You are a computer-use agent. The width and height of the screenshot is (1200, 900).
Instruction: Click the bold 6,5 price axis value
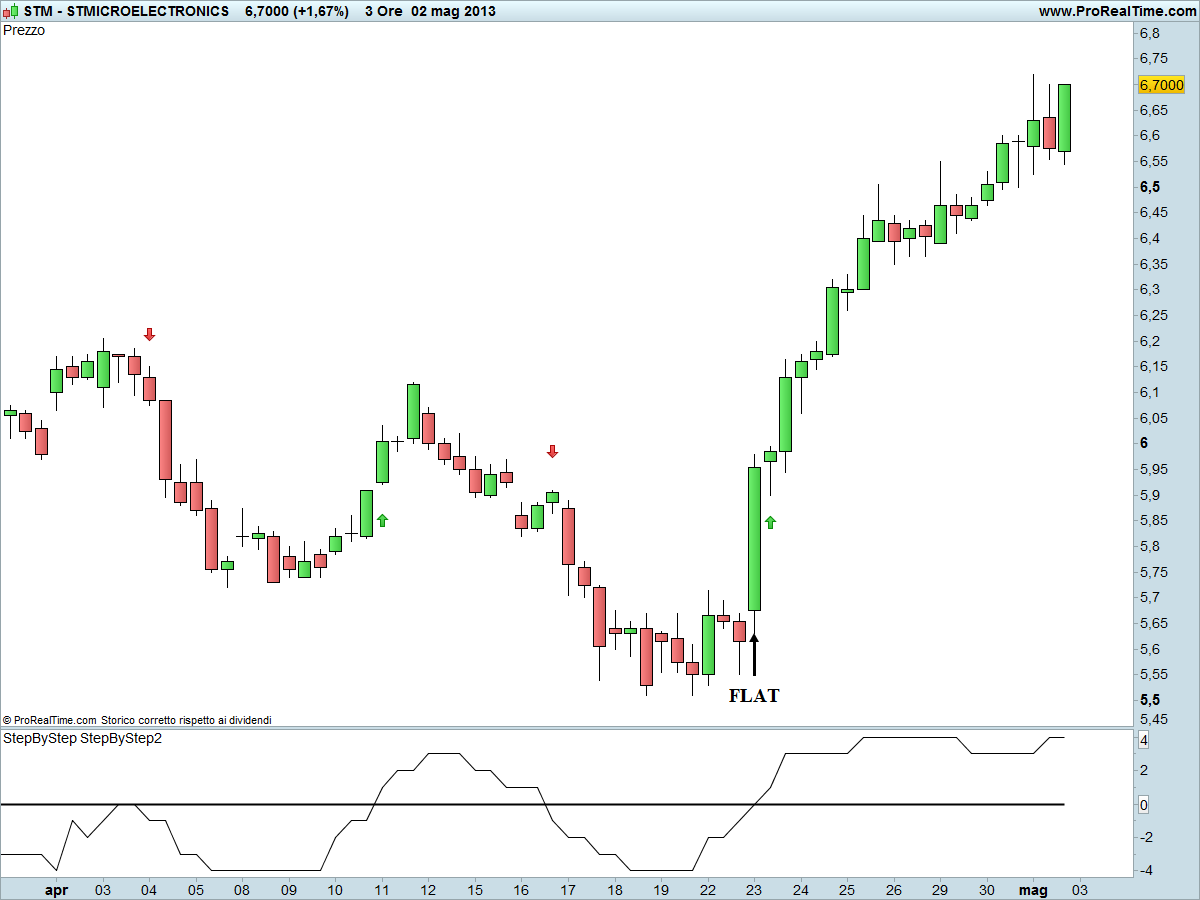pyautogui.click(x=1149, y=187)
